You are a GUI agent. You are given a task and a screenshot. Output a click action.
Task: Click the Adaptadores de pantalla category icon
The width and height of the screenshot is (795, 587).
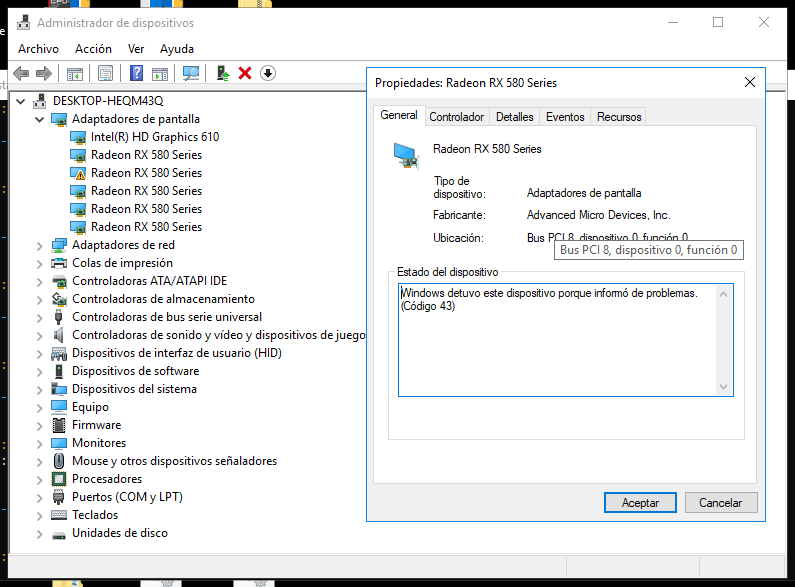[59, 120]
